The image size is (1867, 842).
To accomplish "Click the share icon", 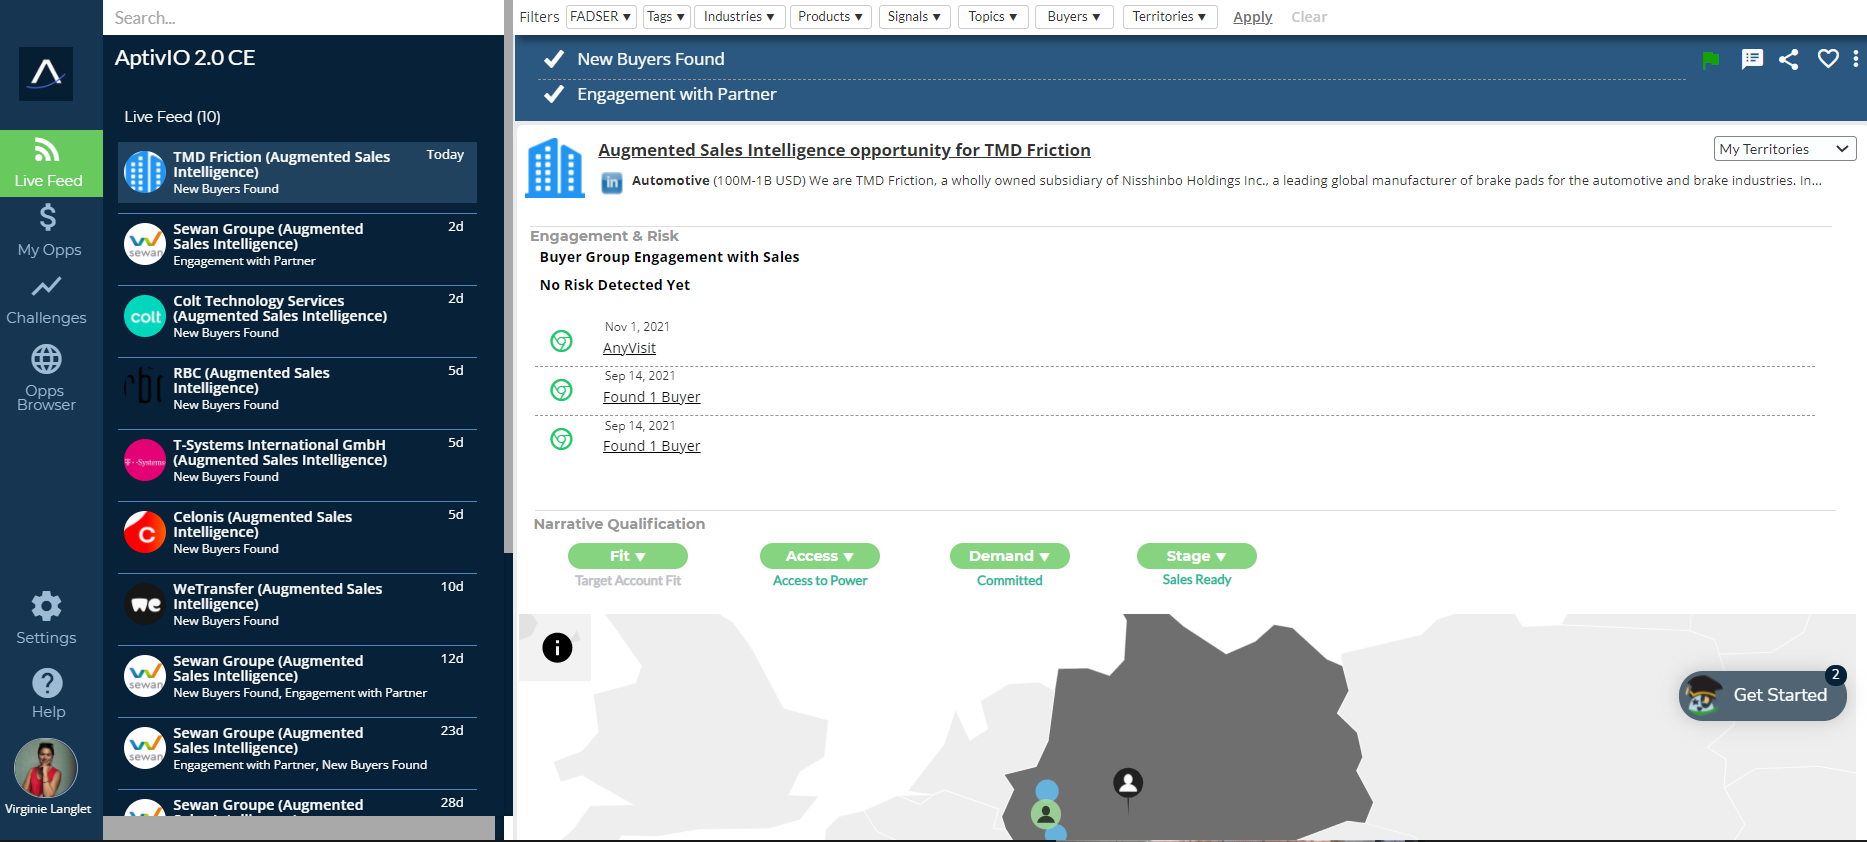I will click(1789, 59).
